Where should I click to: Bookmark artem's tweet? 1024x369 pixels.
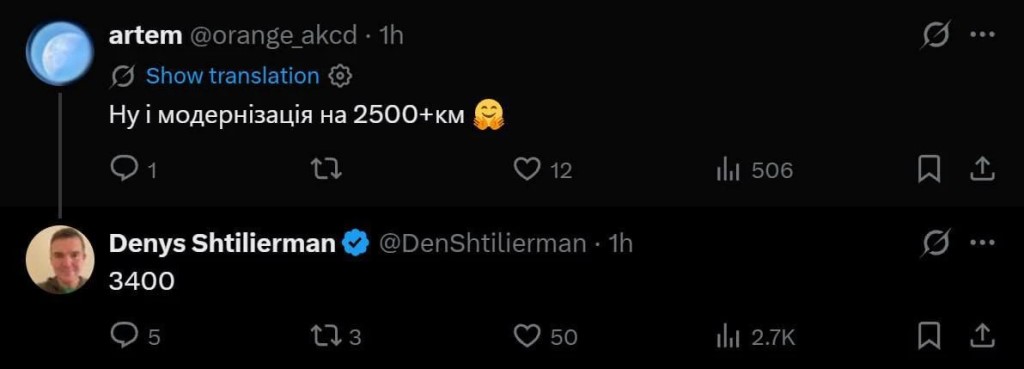point(929,170)
